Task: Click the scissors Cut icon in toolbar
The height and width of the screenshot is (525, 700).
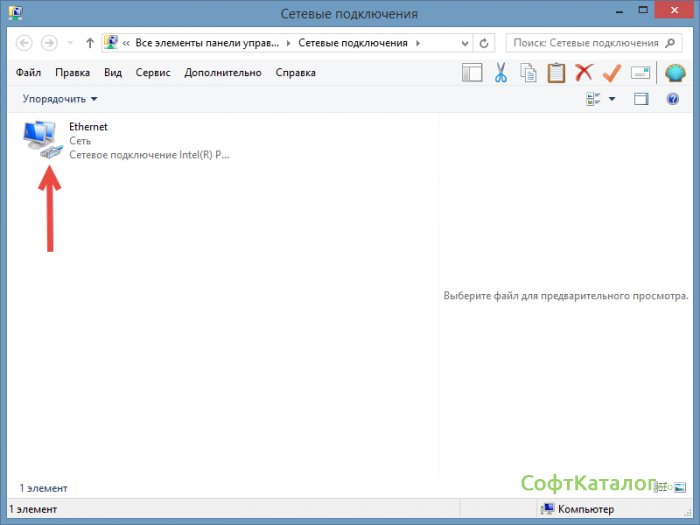Action: (x=501, y=73)
